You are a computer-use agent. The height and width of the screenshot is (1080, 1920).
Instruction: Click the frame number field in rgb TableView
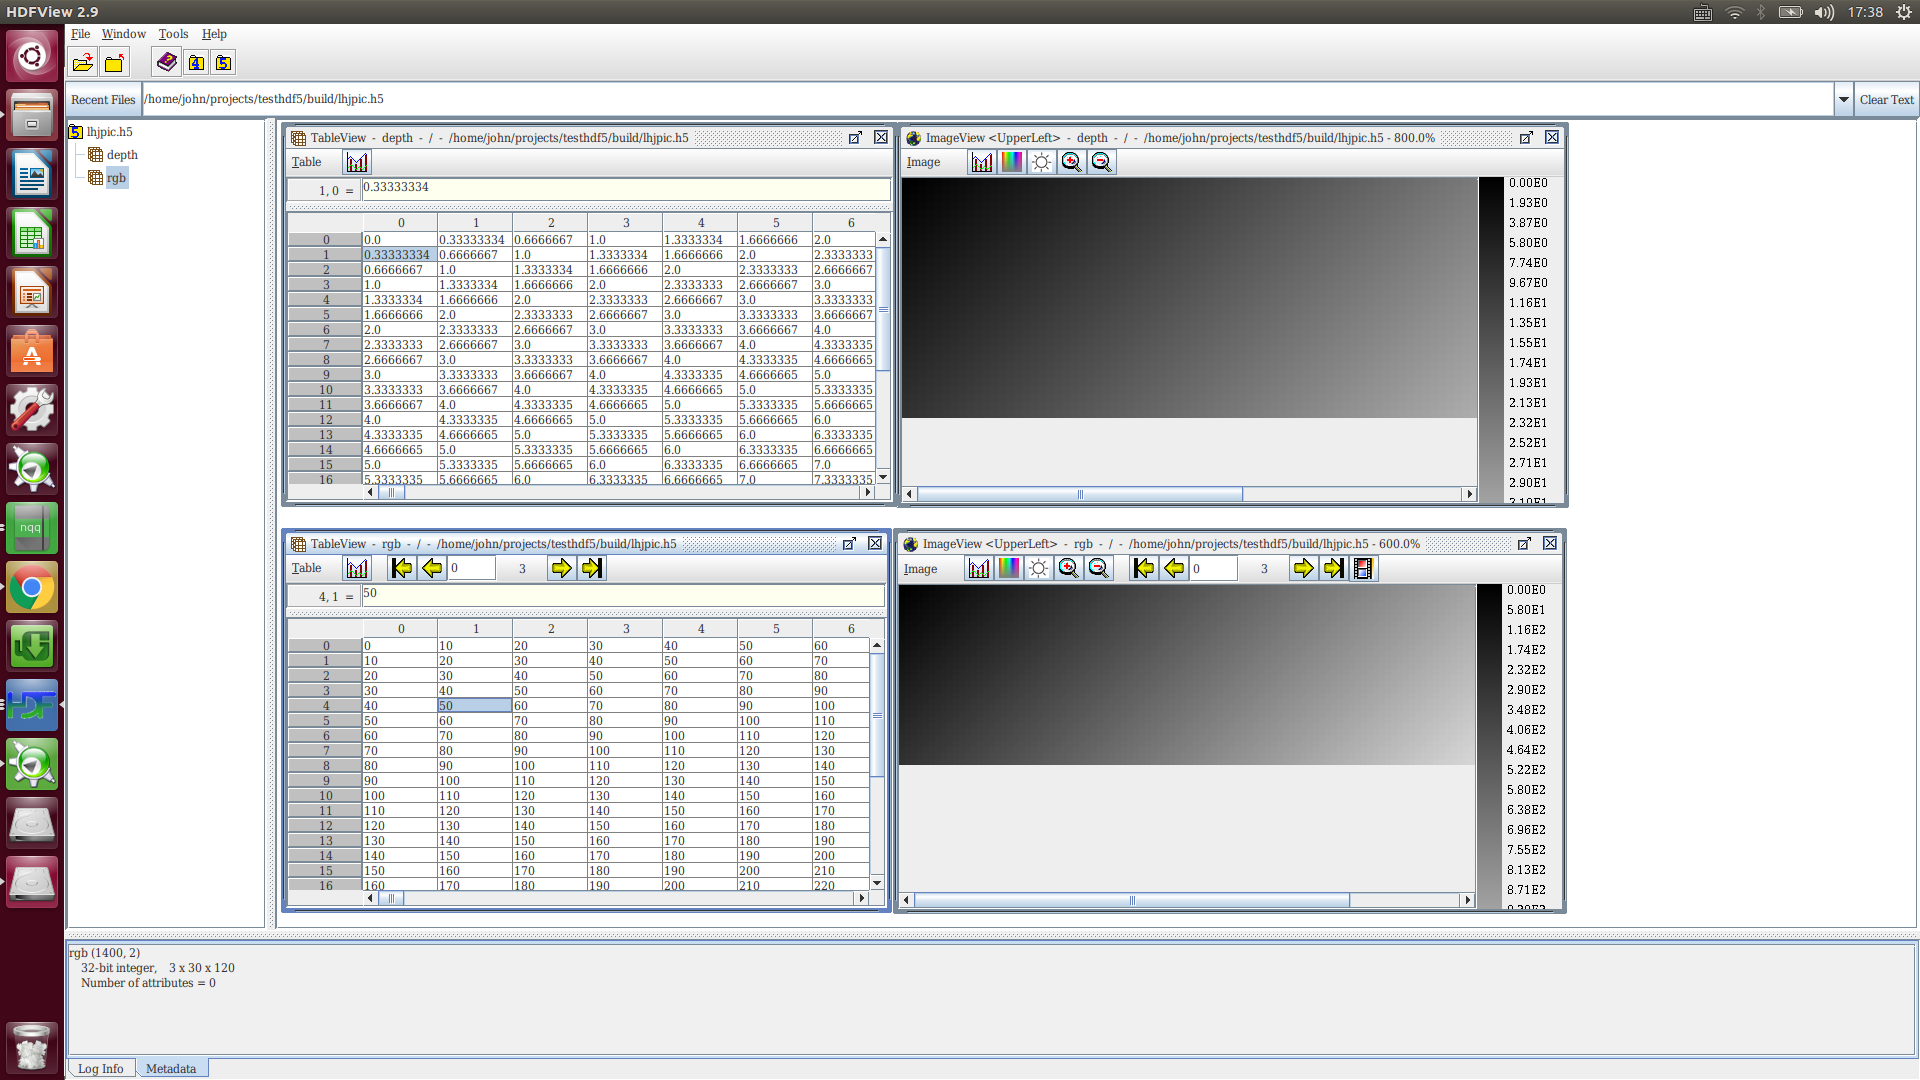tap(470, 568)
